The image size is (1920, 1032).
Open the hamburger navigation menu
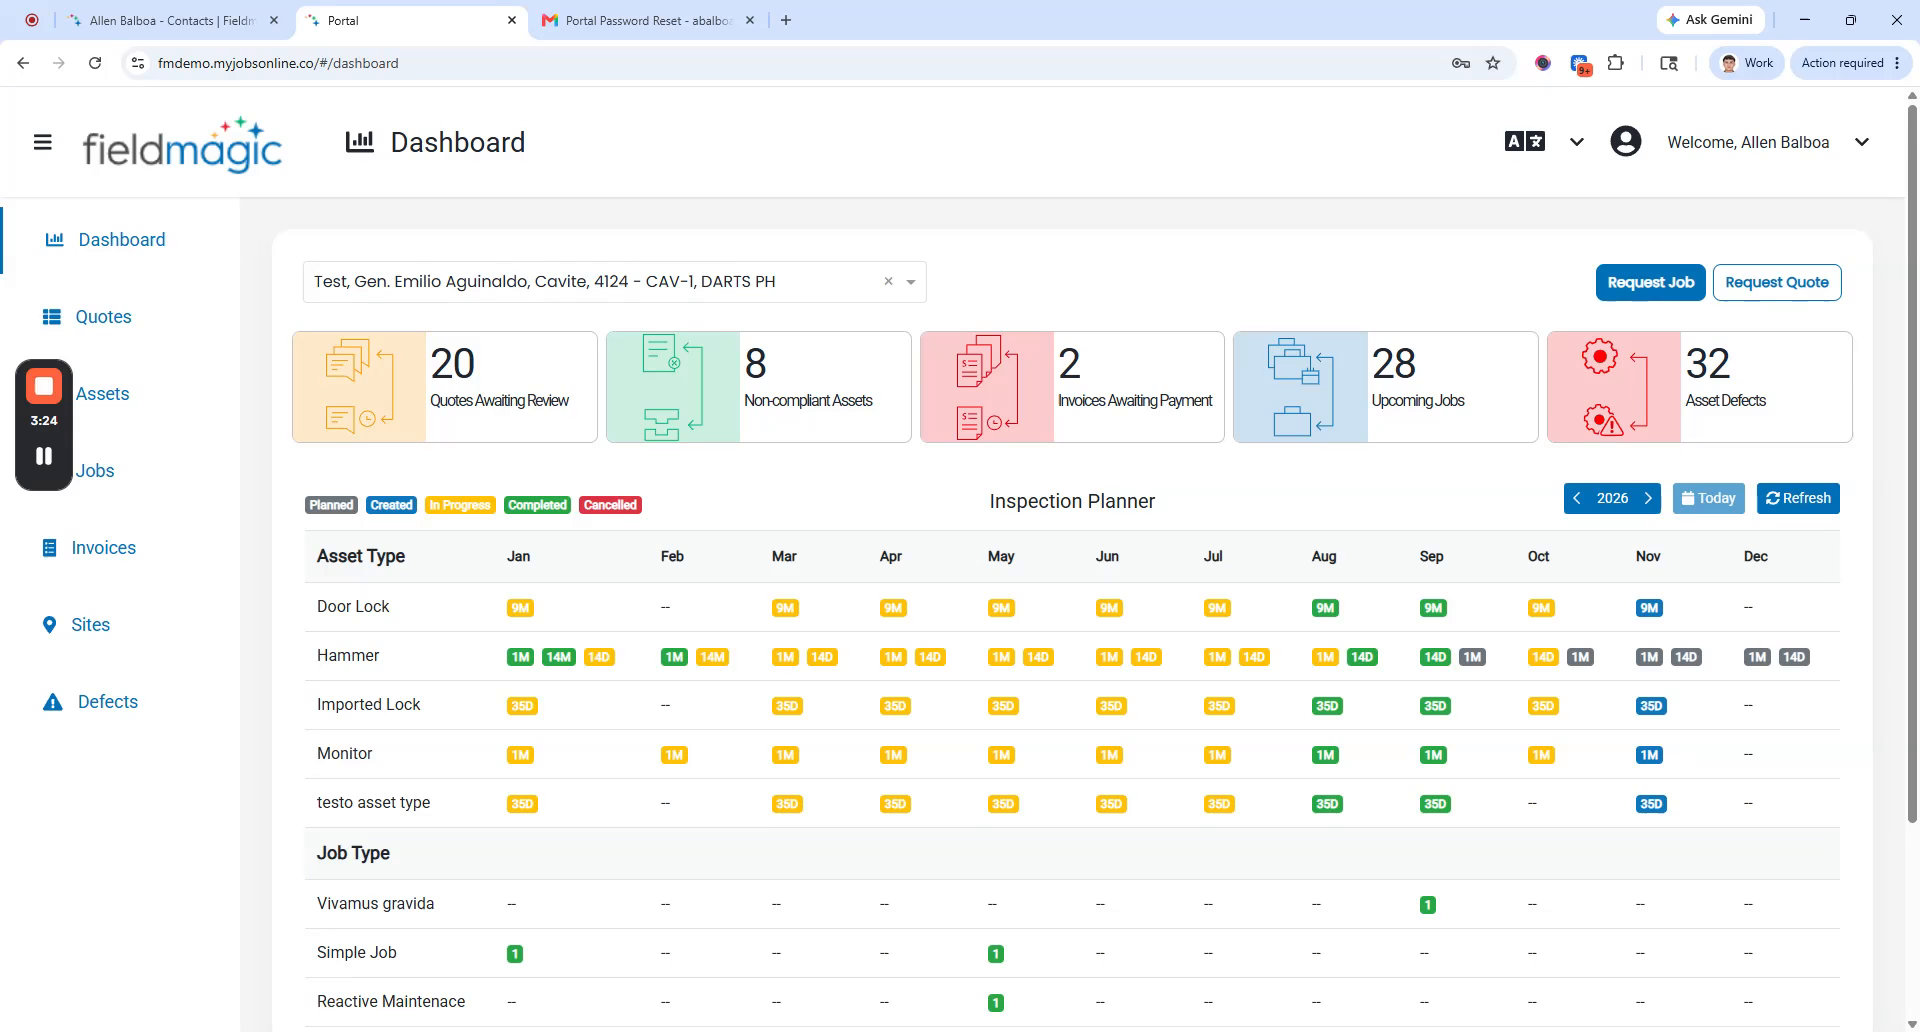click(x=43, y=142)
